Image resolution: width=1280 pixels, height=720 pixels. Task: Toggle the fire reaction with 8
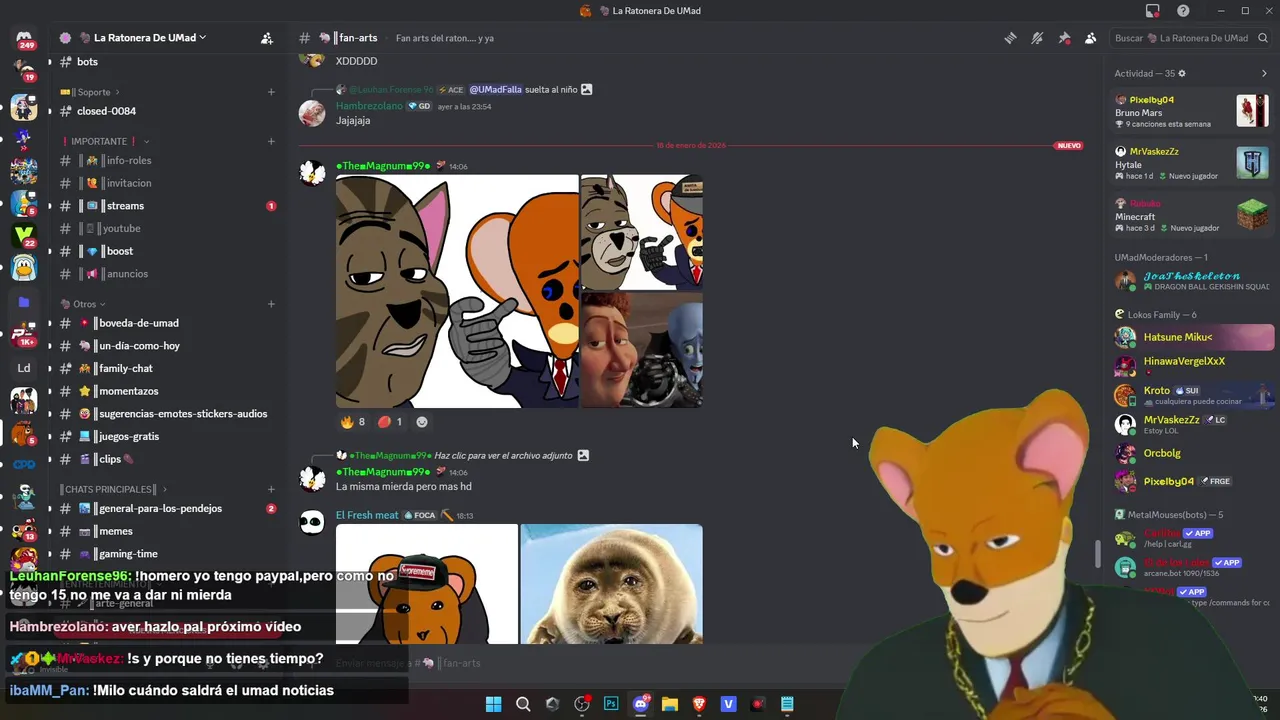click(x=353, y=422)
